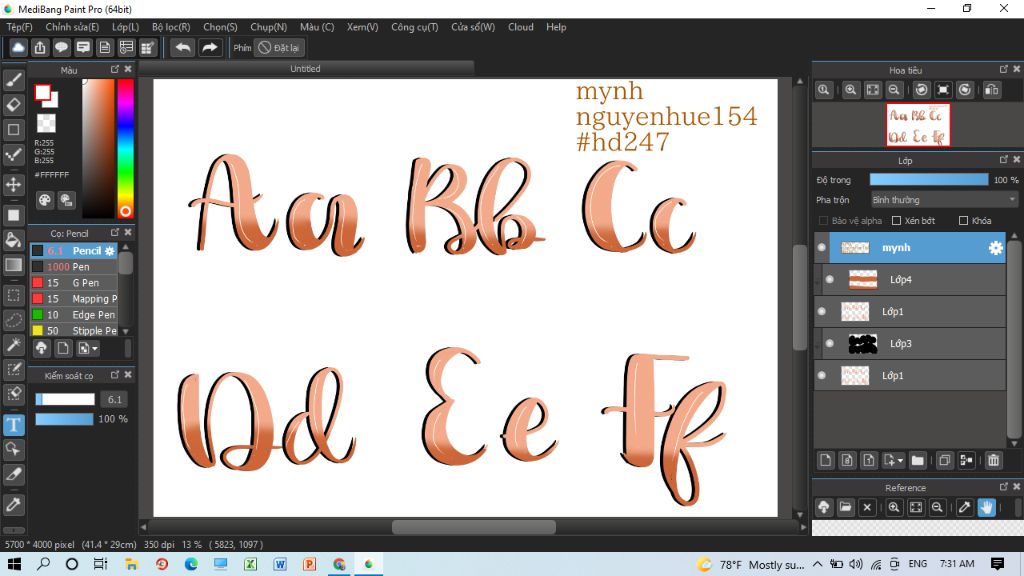Viewport: 1024px width, 576px height.
Task: Select the Magic Wand tool
Action: [14, 344]
